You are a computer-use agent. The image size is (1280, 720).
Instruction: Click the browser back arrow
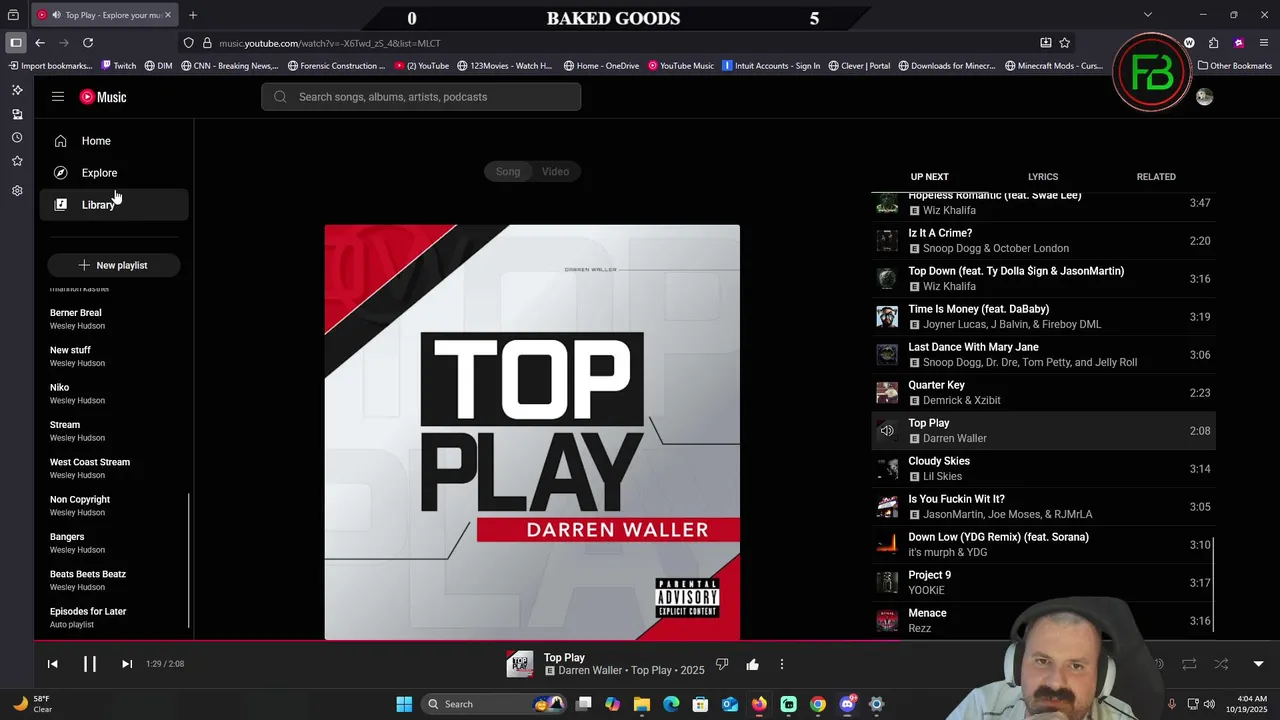coord(40,43)
